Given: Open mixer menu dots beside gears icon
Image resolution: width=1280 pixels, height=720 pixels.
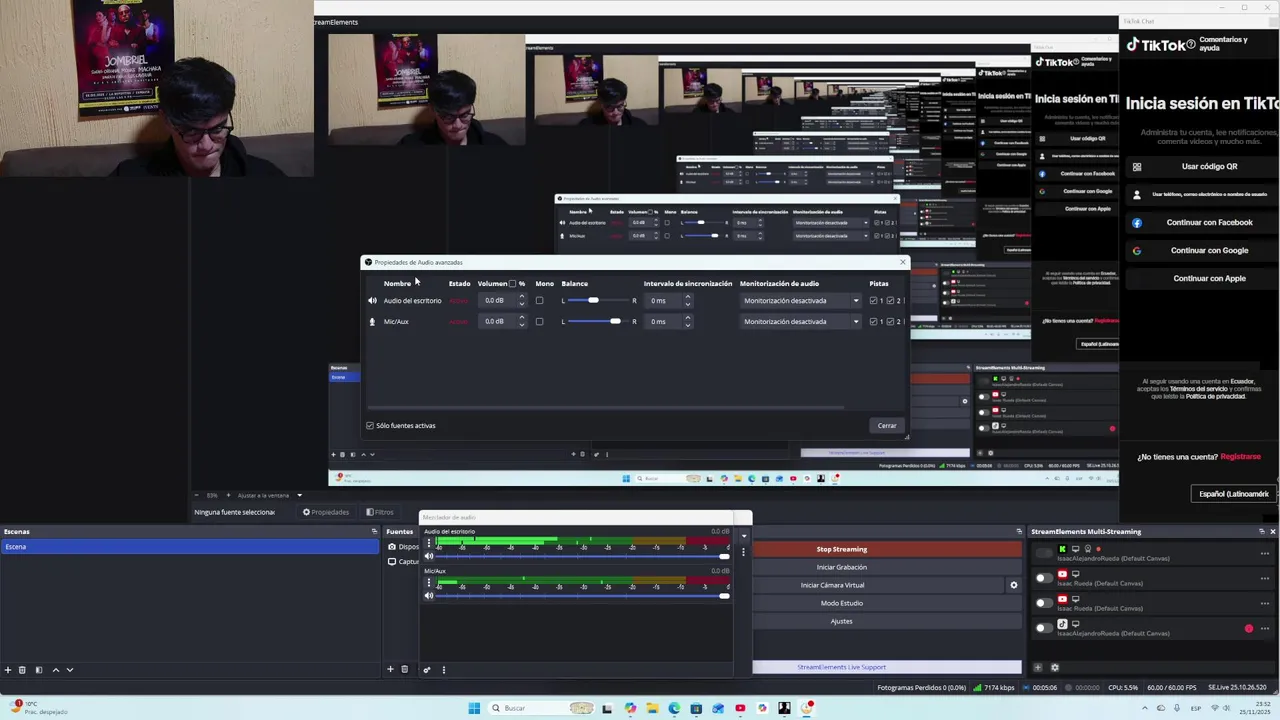Looking at the screenshot, I should click(444, 670).
